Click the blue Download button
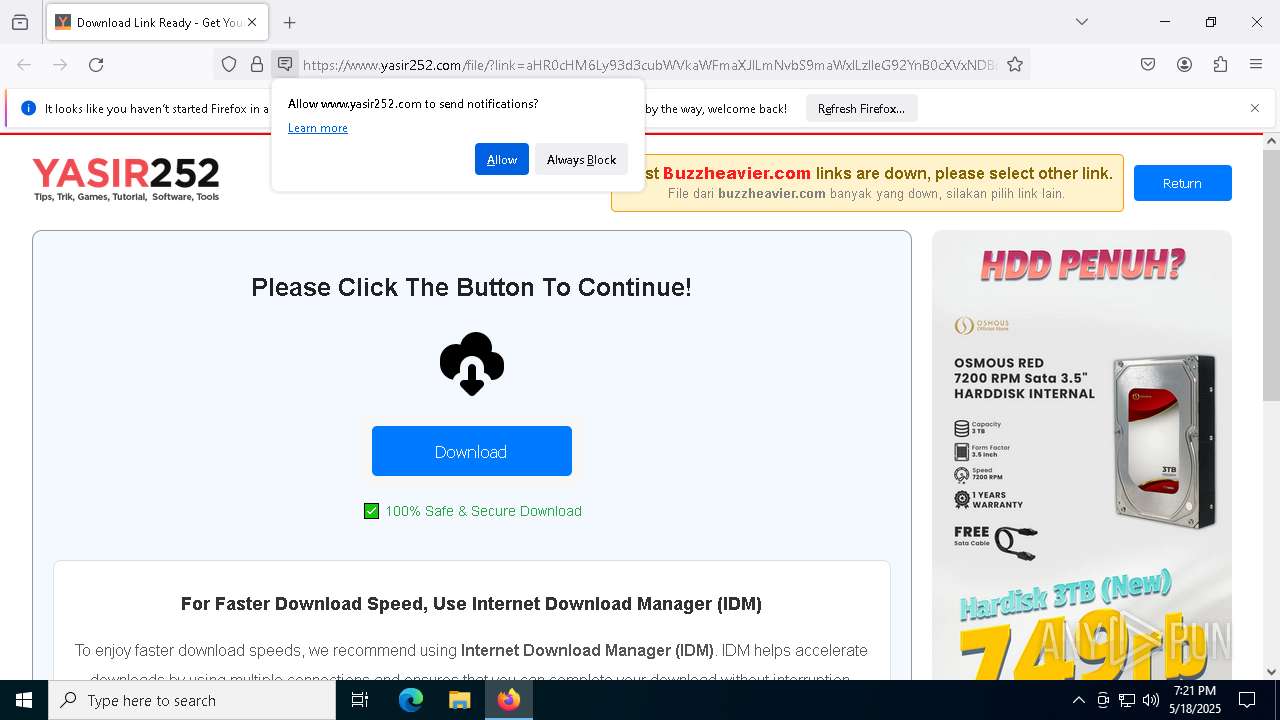This screenshot has width=1280, height=720. (472, 451)
